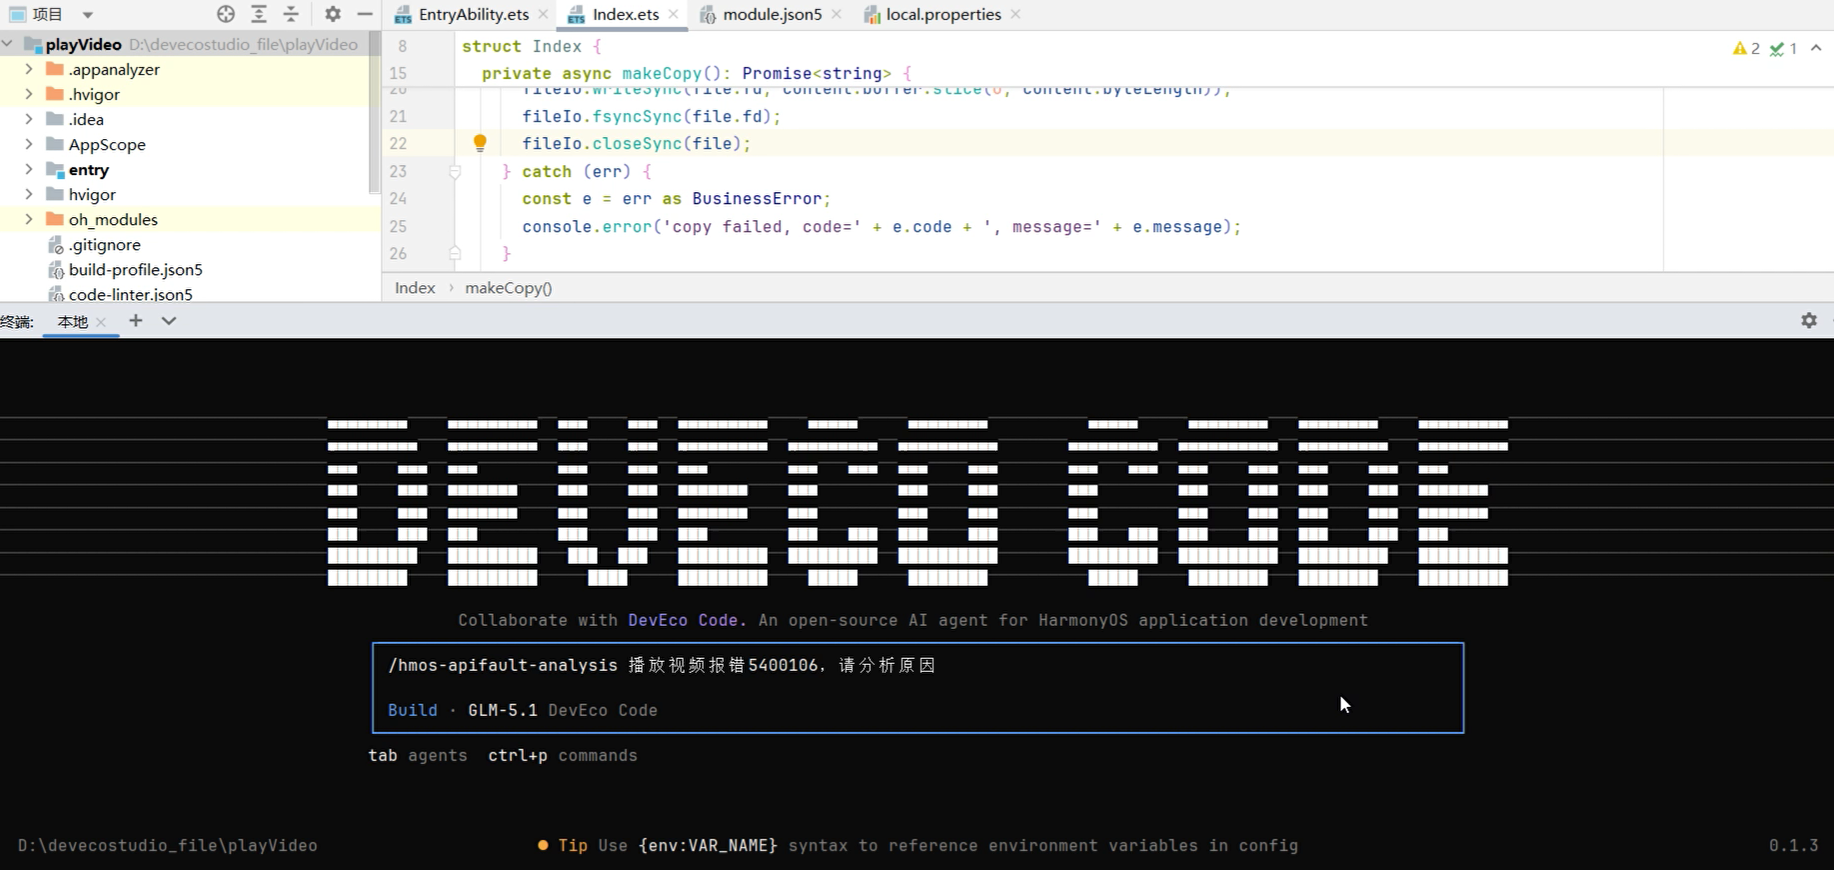The height and width of the screenshot is (870, 1834).
Task: Click the 项目 project panel title
Action: 48,14
